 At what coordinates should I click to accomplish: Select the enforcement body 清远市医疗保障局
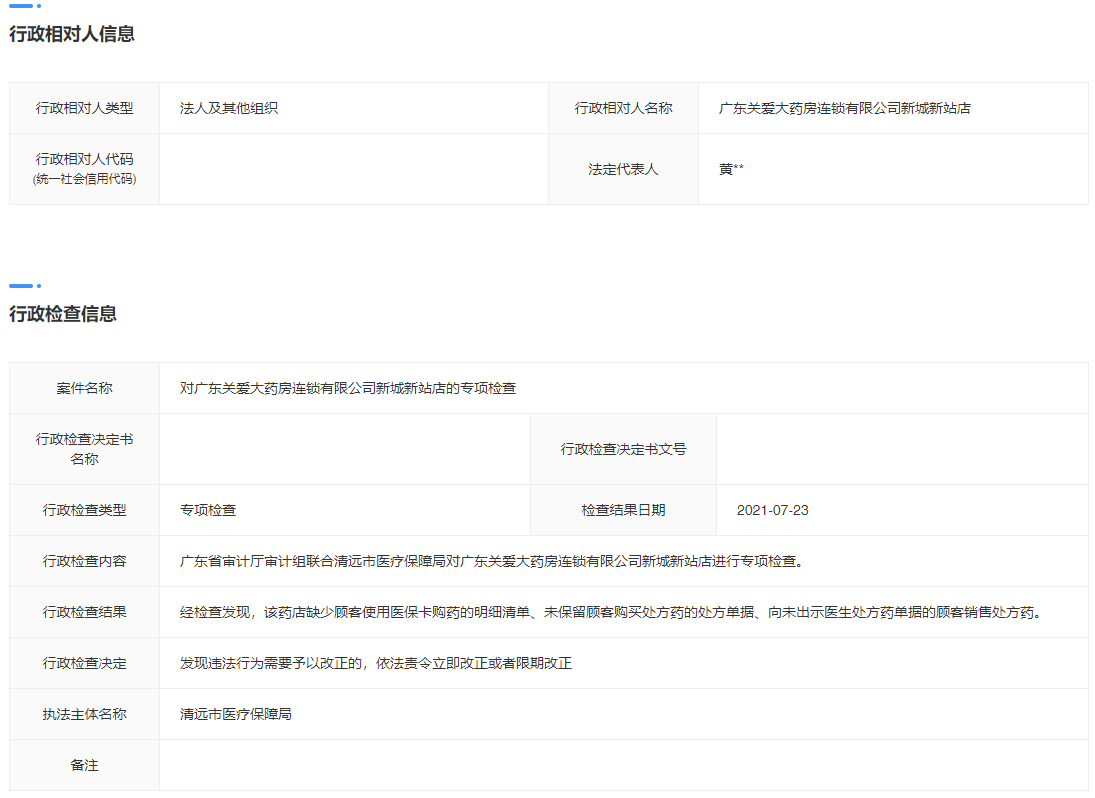236,714
